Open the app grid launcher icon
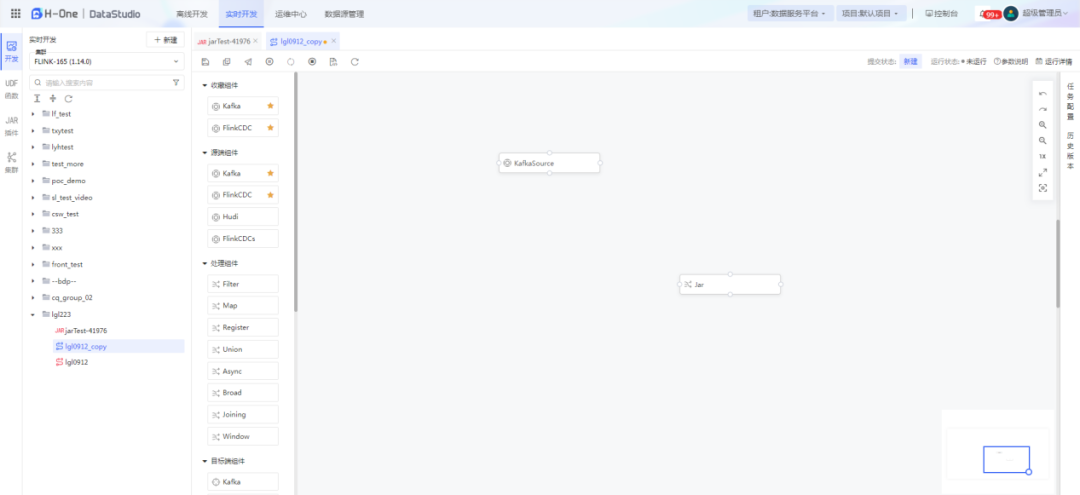1080x495 pixels. [x=15, y=14]
